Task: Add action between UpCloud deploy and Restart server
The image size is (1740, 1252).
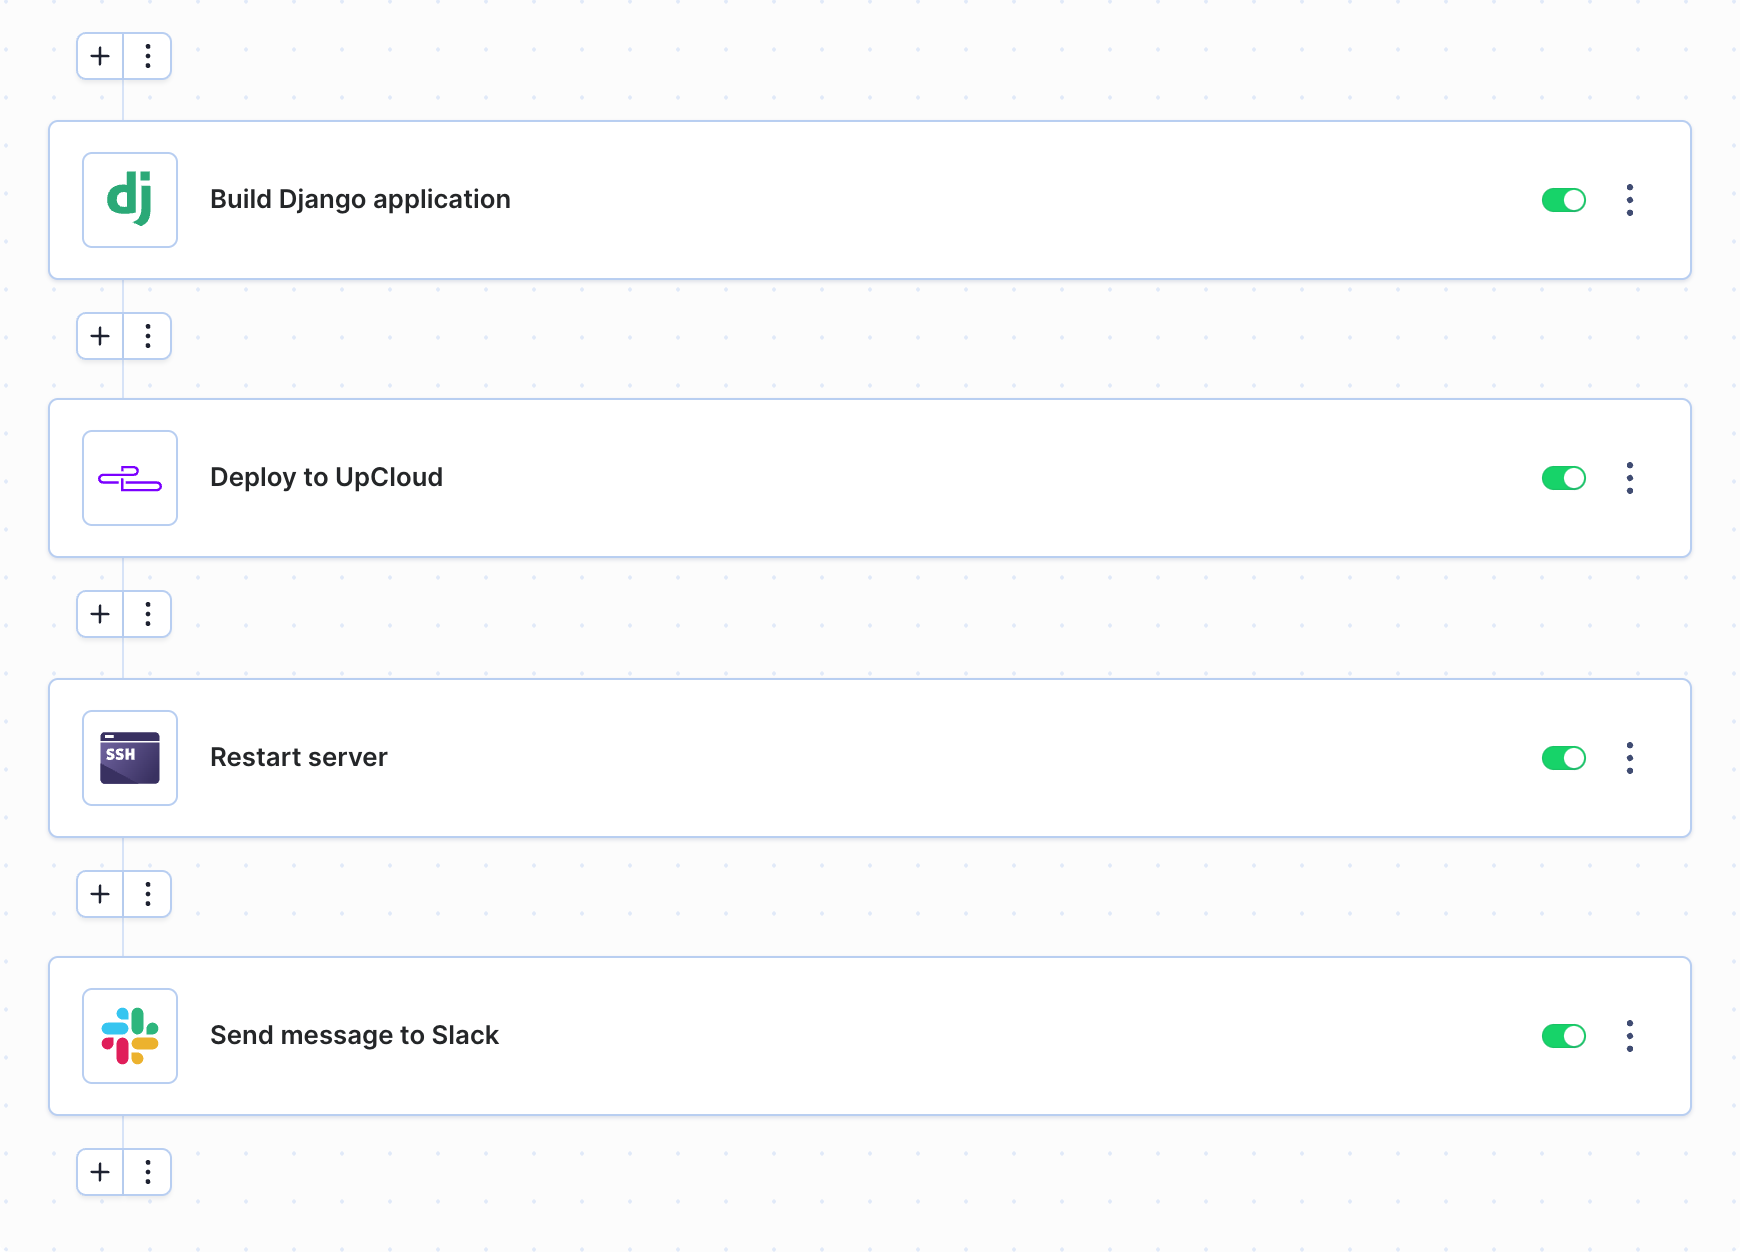Action: 100,614
